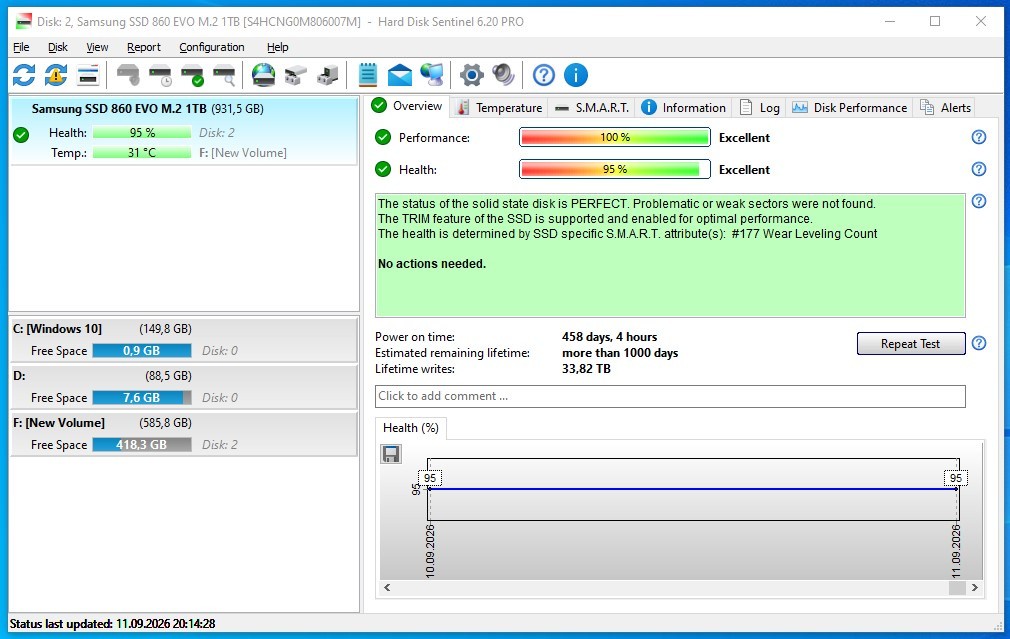Switch to the S.M.A.R.T. tab

click(591, 108)
